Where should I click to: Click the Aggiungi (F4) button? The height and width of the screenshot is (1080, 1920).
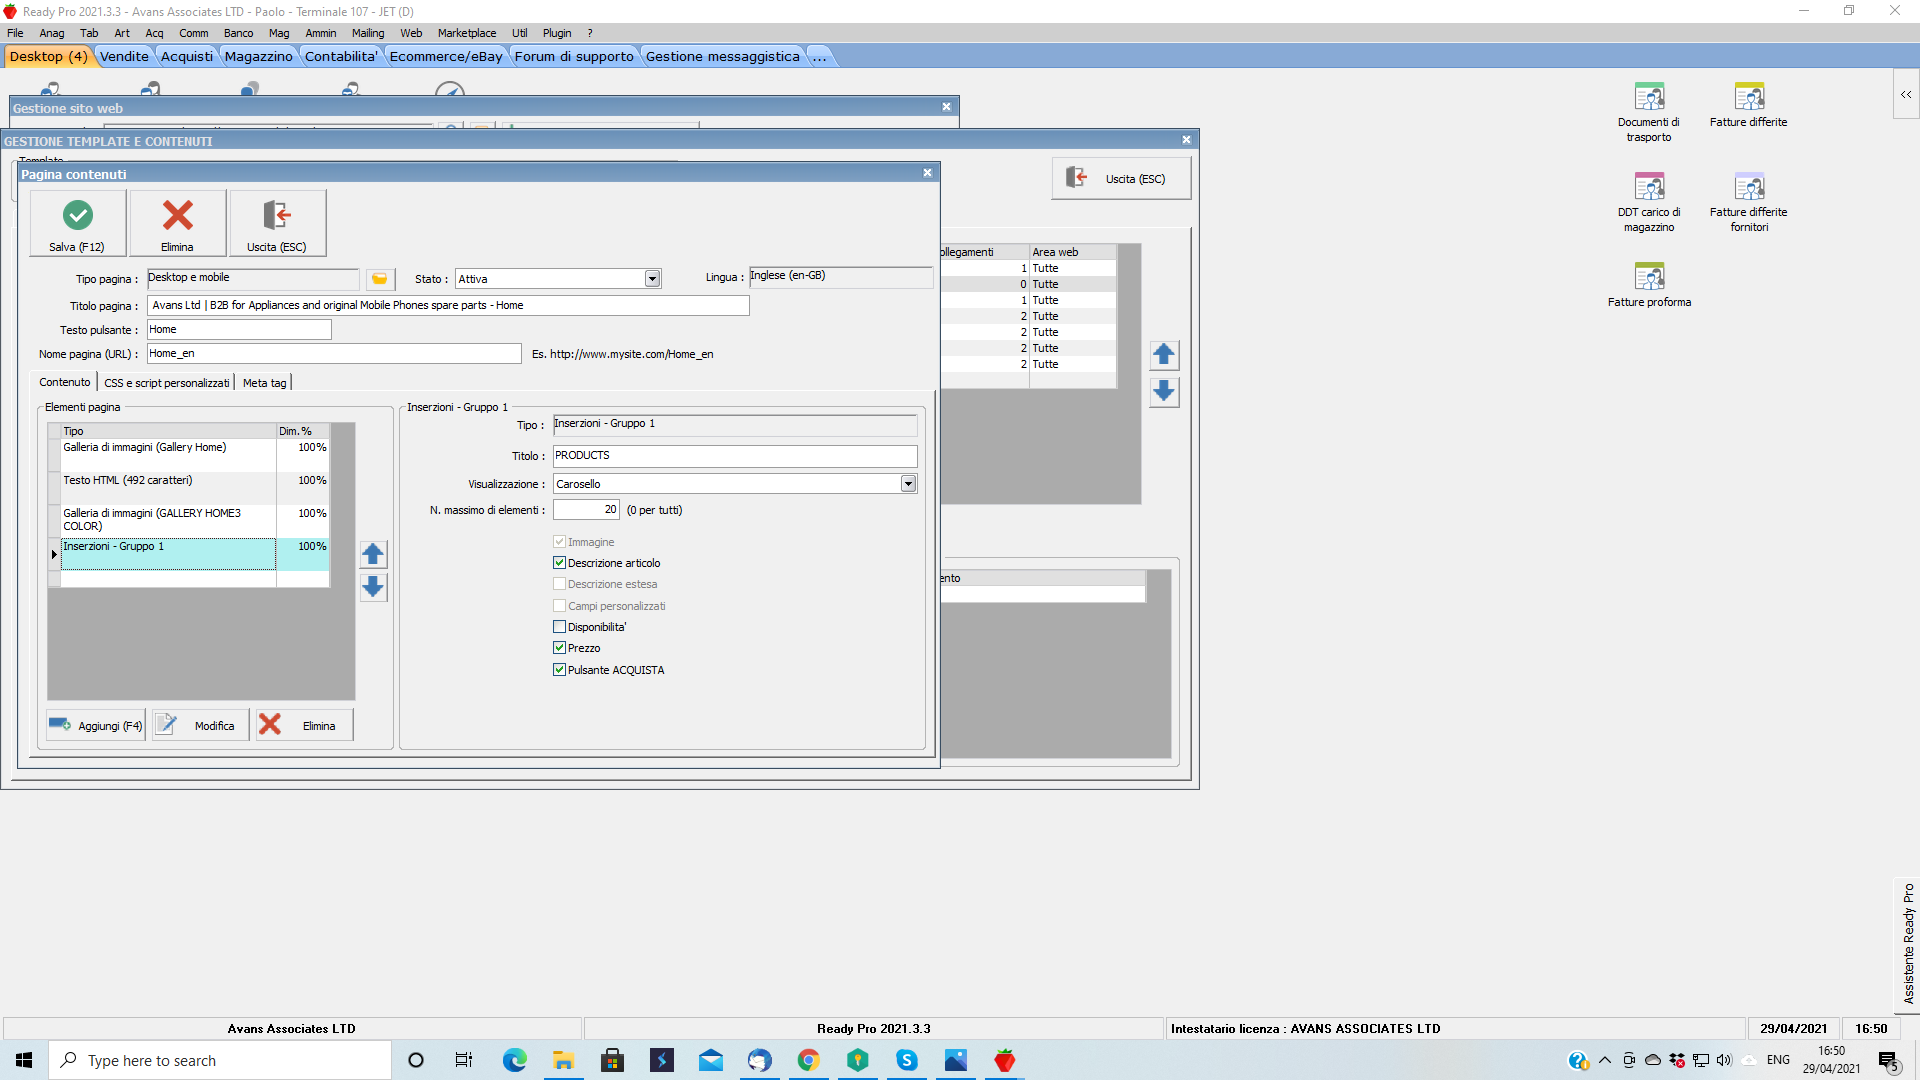point(96,725)
